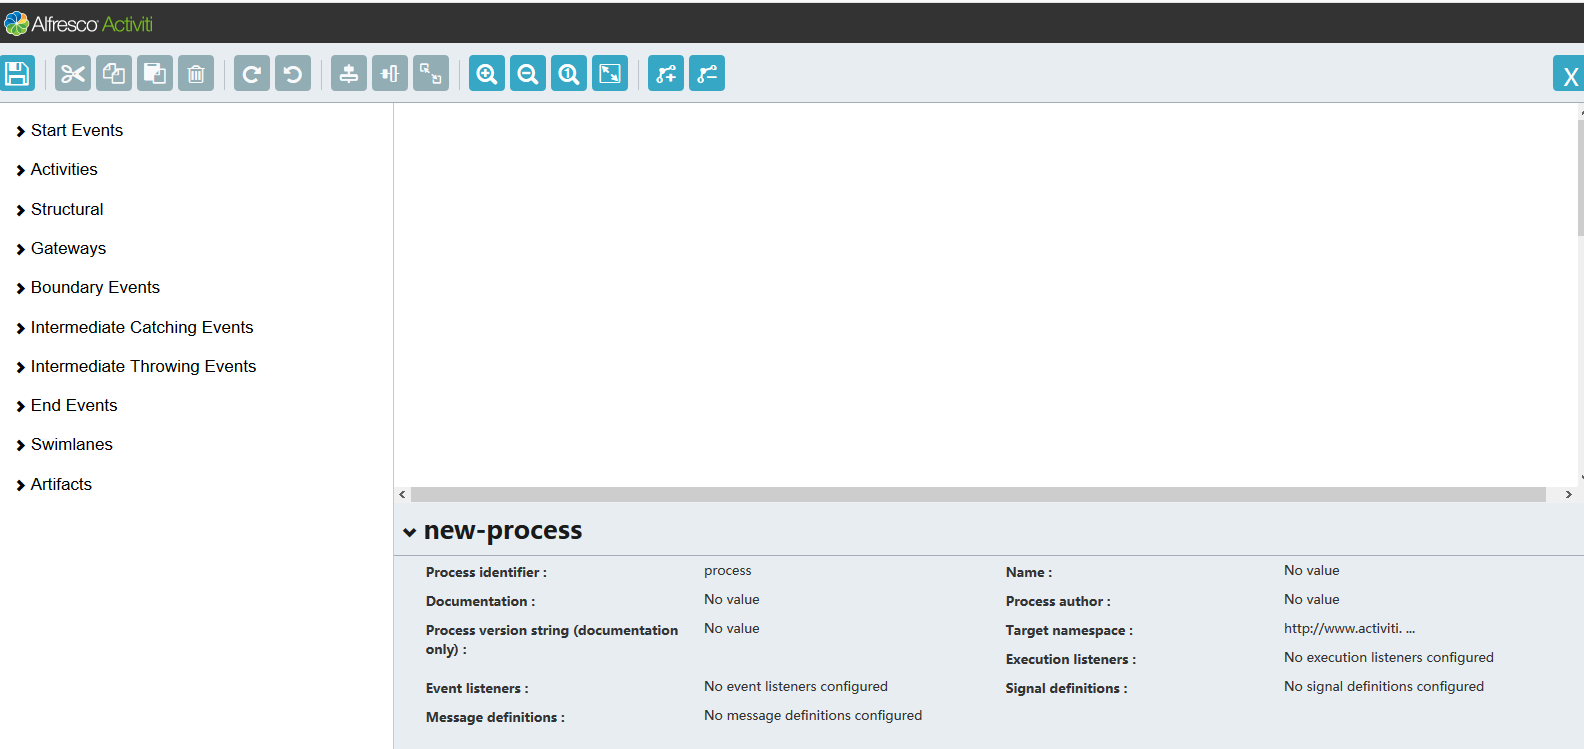Expand the Swimlanes group
This screenshot has height=749, width=1584.
click(x=64, y=445)
